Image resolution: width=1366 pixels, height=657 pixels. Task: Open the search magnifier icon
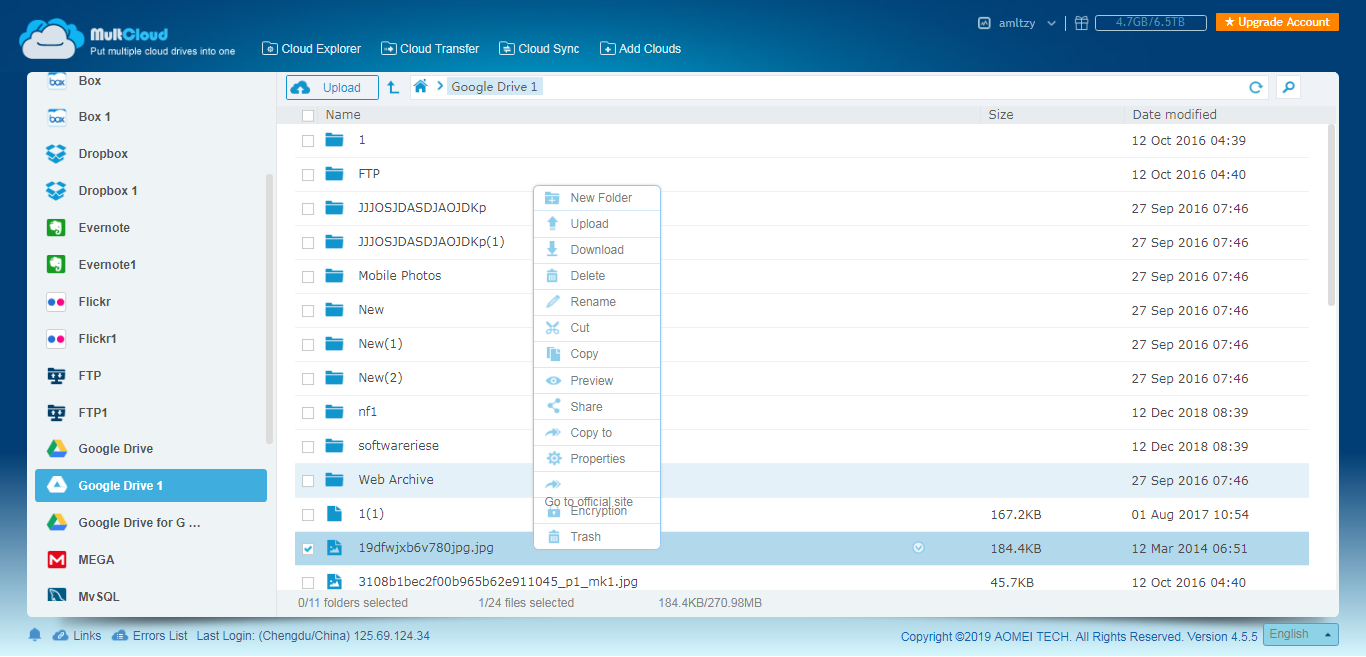[1289, 88]
